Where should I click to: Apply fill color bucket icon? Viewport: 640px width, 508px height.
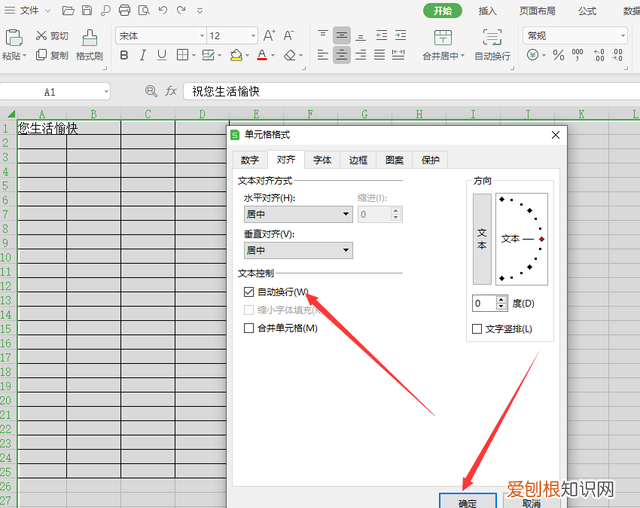click(x=236, y=55)
